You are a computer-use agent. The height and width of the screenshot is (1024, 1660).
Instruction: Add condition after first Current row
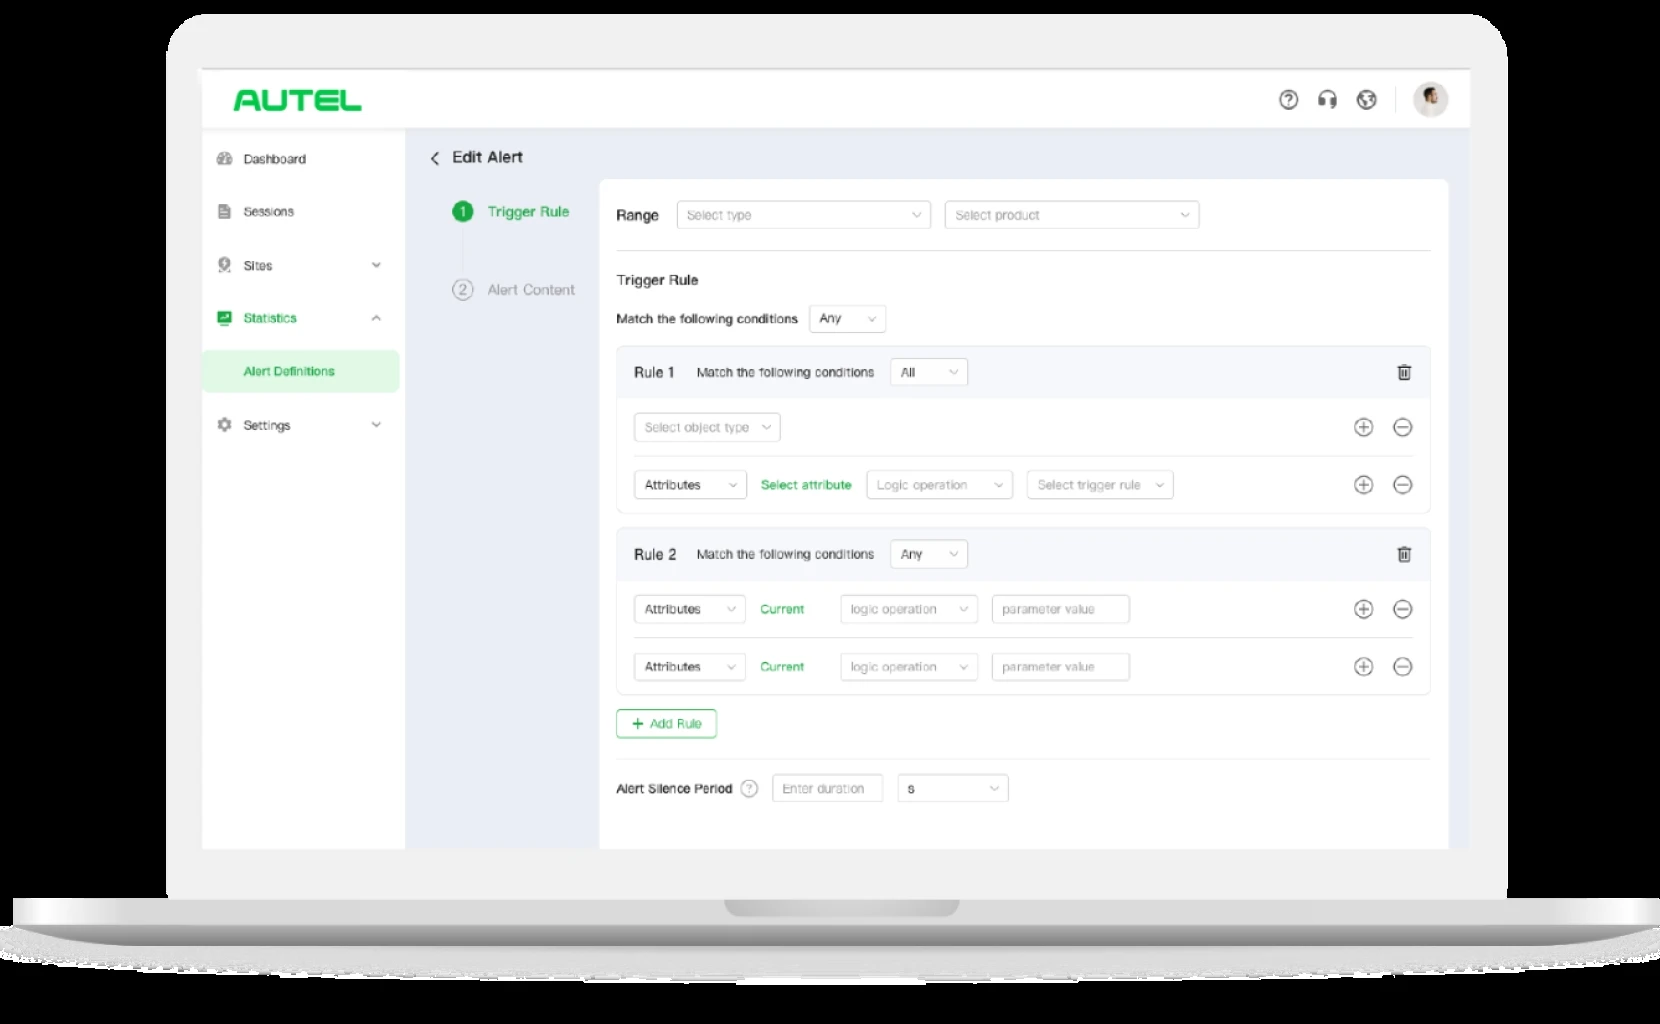point(1363,609)
